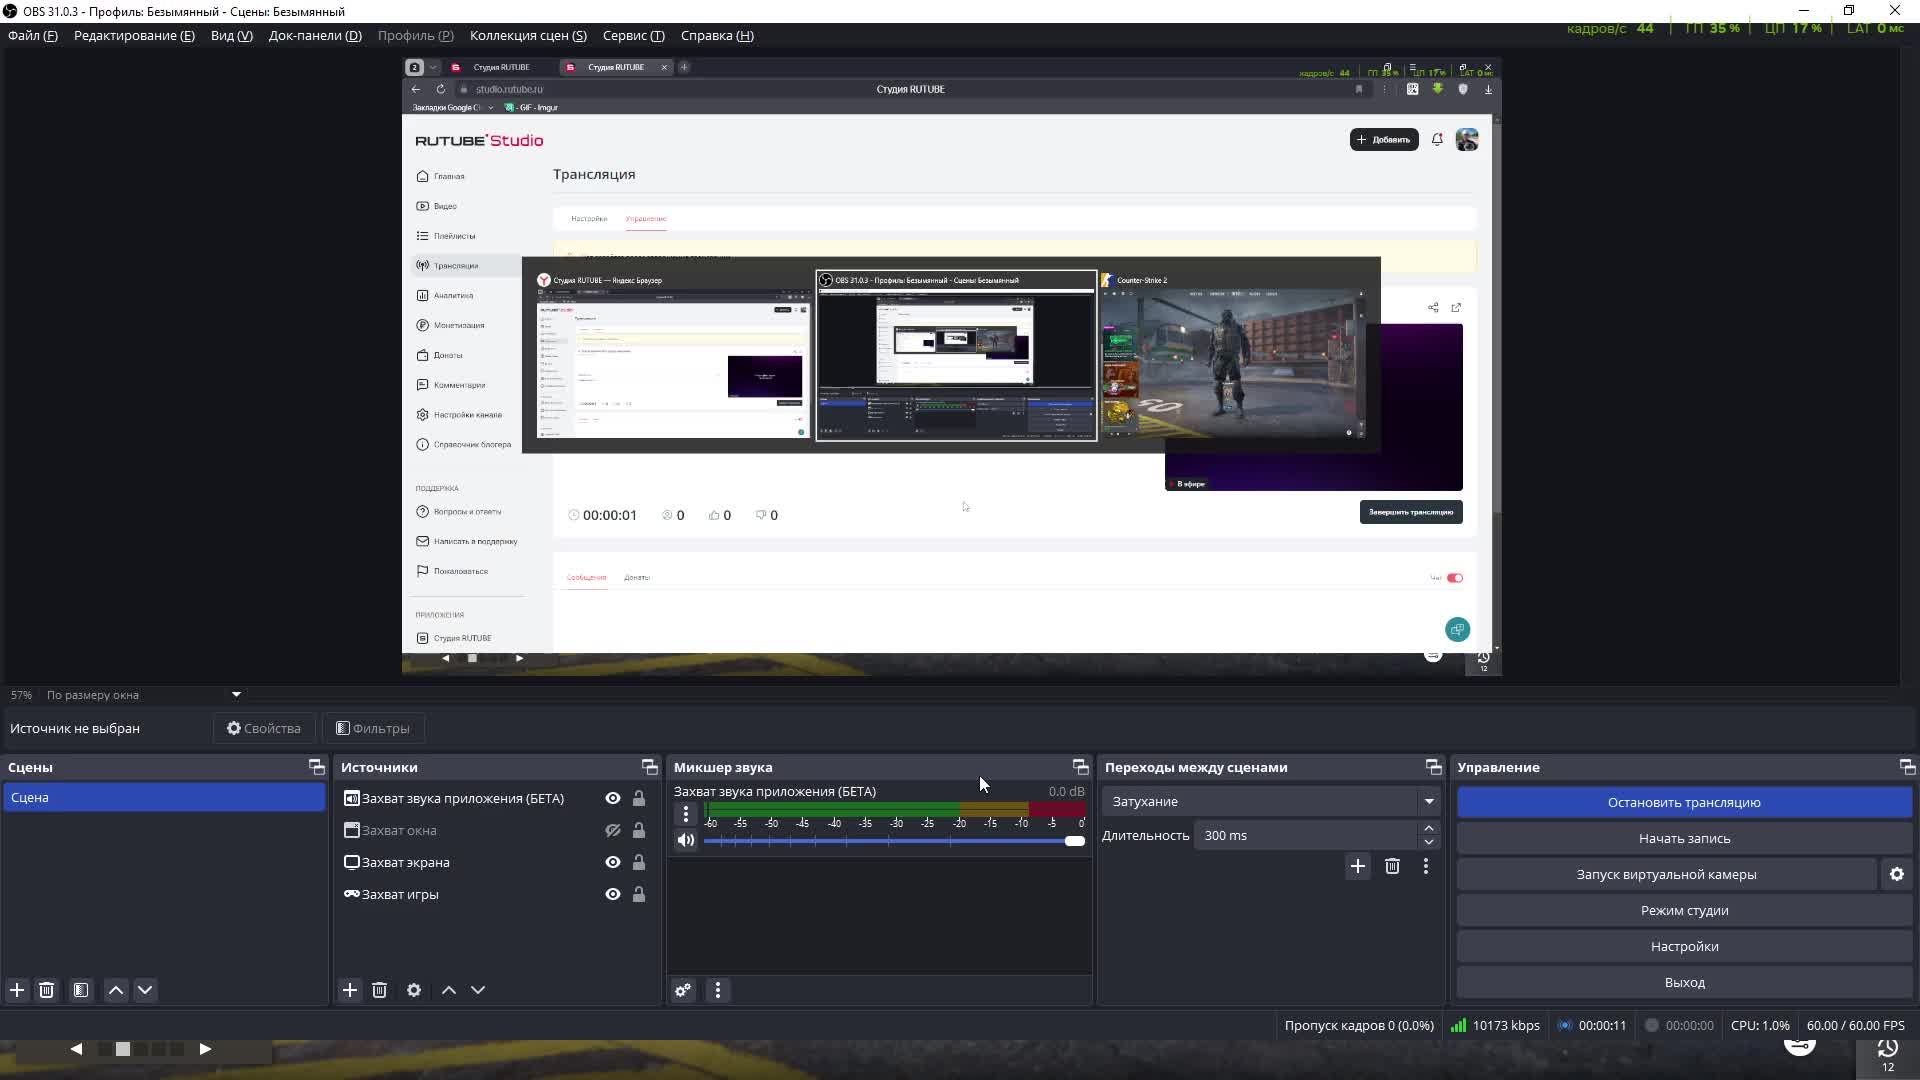Hide the Захват игры source
Screen dimensions: 1920x1080
coord(613,894)
